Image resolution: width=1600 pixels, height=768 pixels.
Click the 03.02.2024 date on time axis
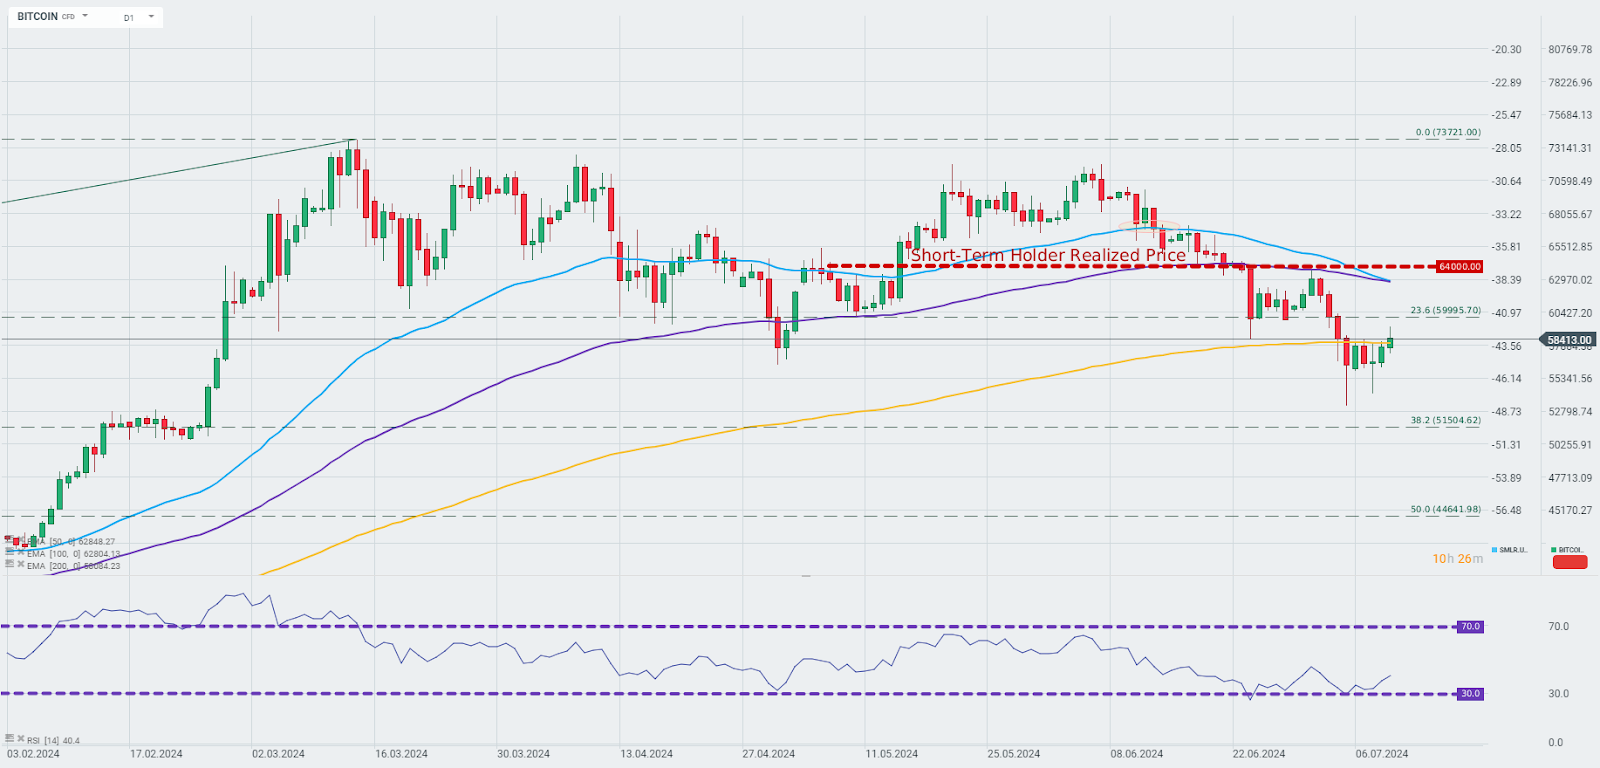pyautogui.click(x=33, y=754)
